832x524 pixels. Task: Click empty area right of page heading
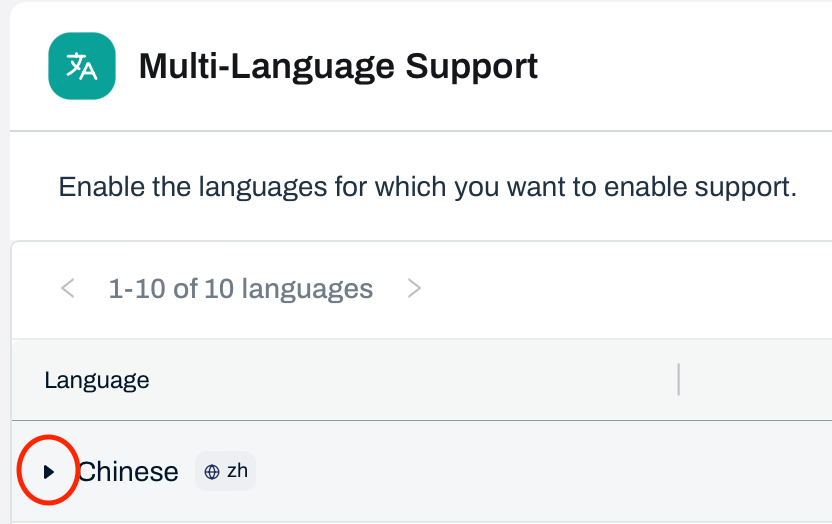[x=690, y=67]
